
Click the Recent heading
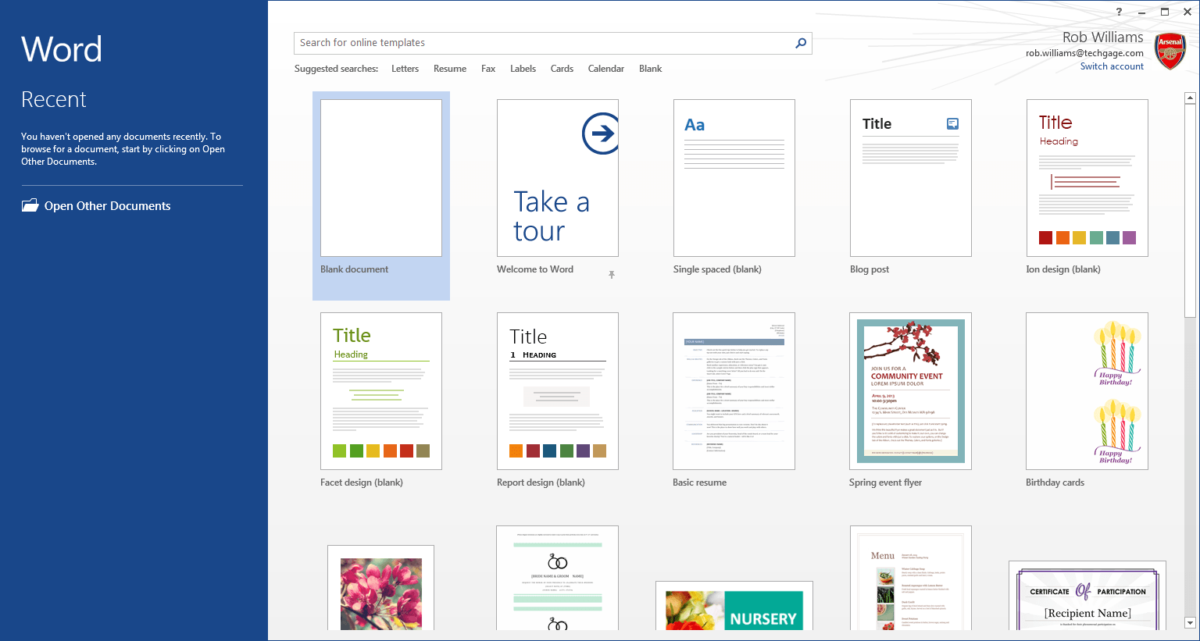(54, 99)
